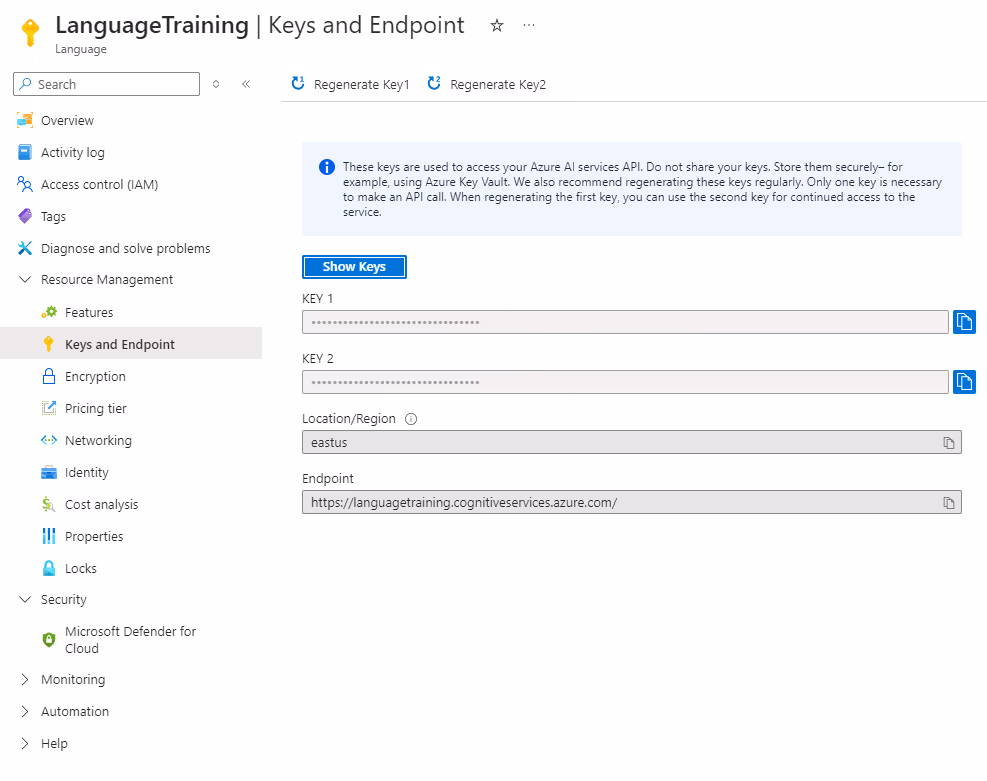
Task: Click the Endpoint URL text field
Action: pos(620,502)
